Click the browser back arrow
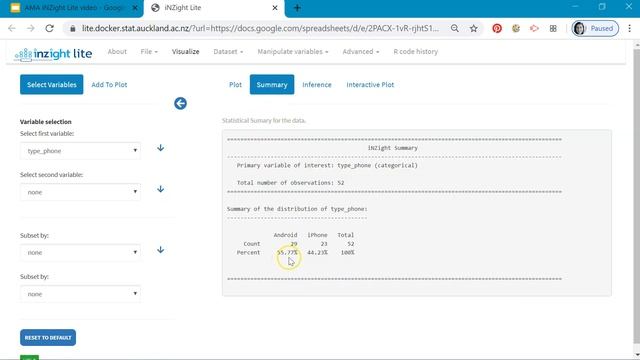640x360 pixels. pos(12,28)
